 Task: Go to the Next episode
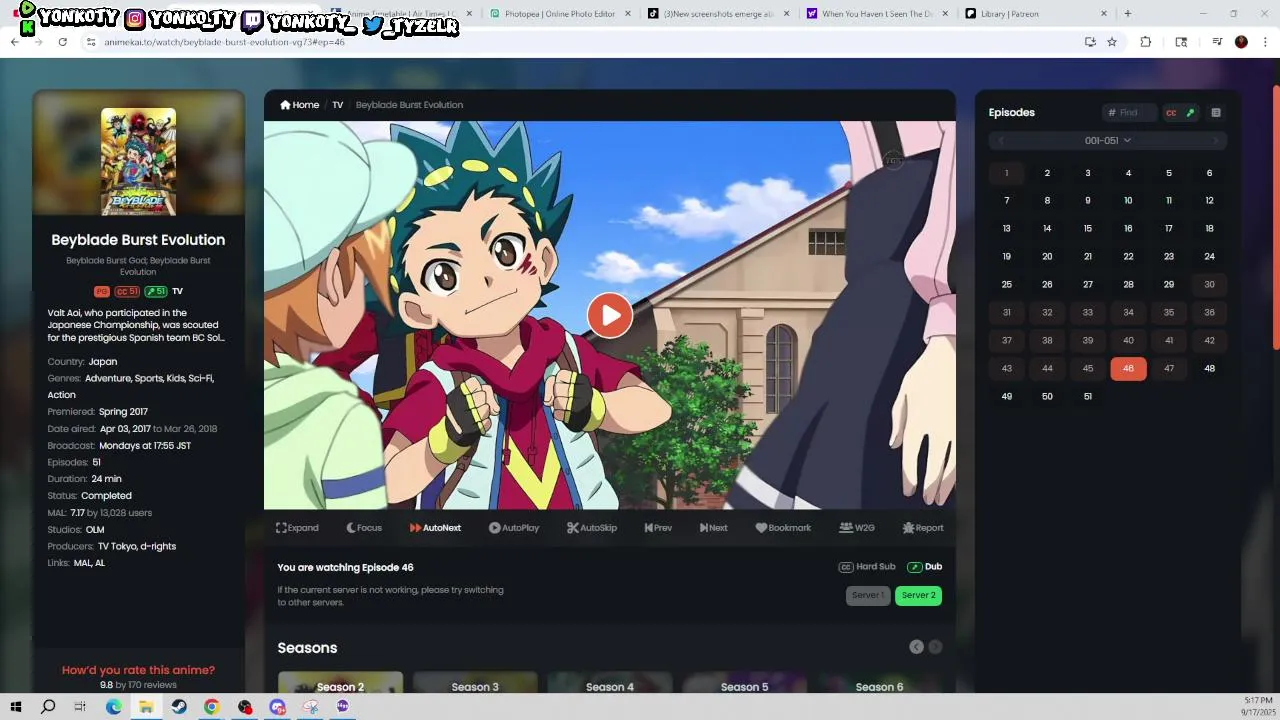click(x=714, y=528)
